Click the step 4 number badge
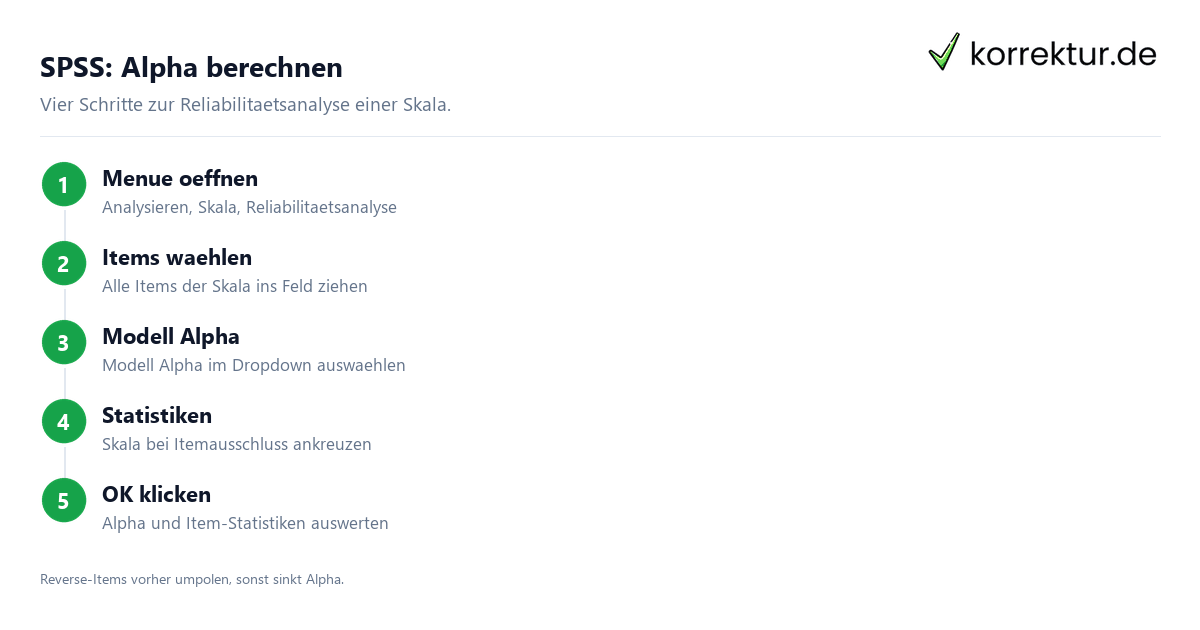The height and width of the screenshot is (630, 1200). pyautogui.click(x=64, y=422)
